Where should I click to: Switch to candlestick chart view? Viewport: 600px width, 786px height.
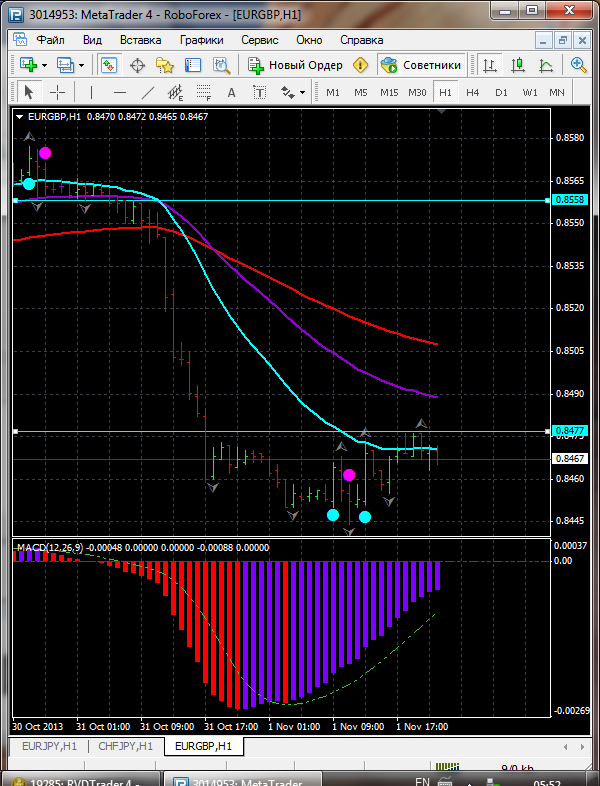[x=517, y=65]
